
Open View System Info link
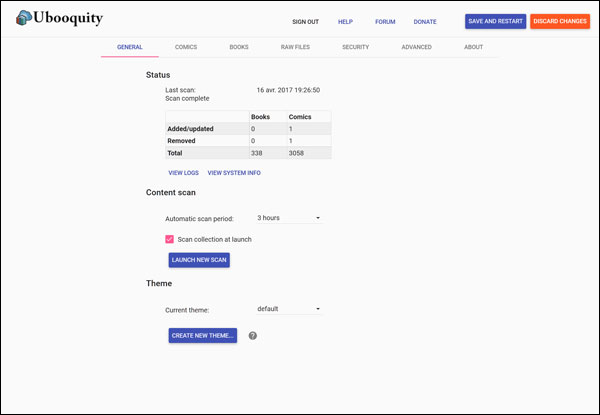(234, 173)
